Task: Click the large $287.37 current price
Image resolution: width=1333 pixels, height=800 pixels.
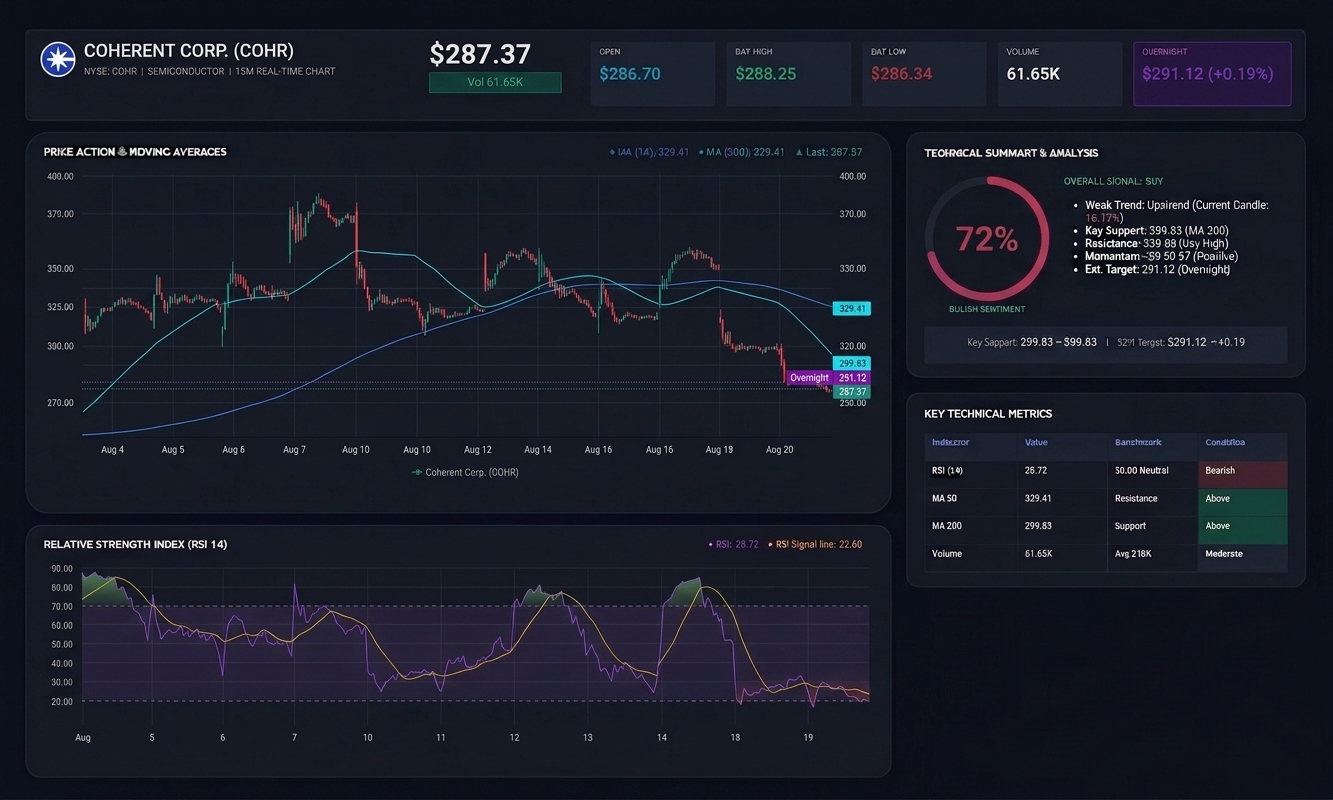Action: tap(480, 54)
